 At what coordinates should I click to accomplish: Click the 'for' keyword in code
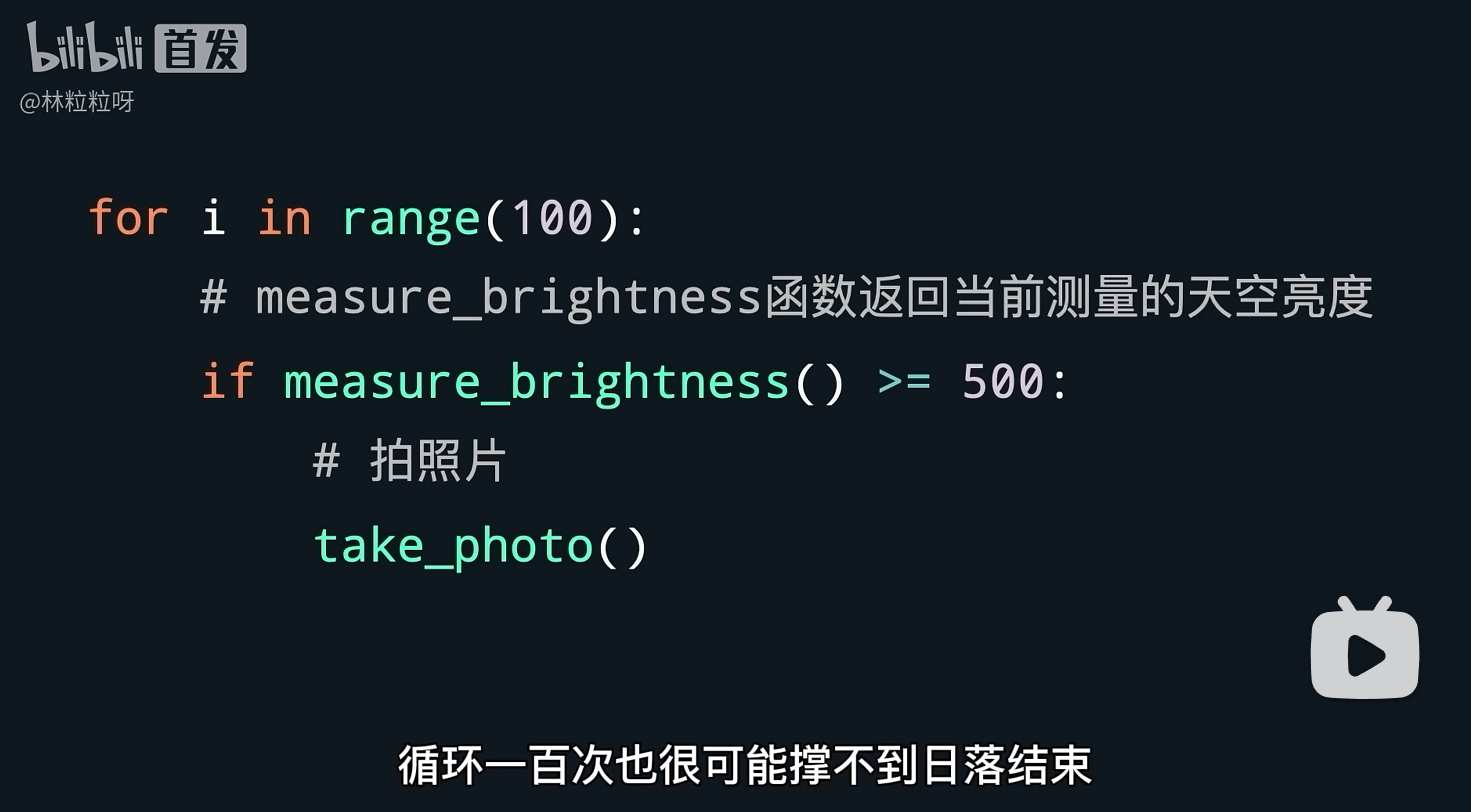click(128, 217)
